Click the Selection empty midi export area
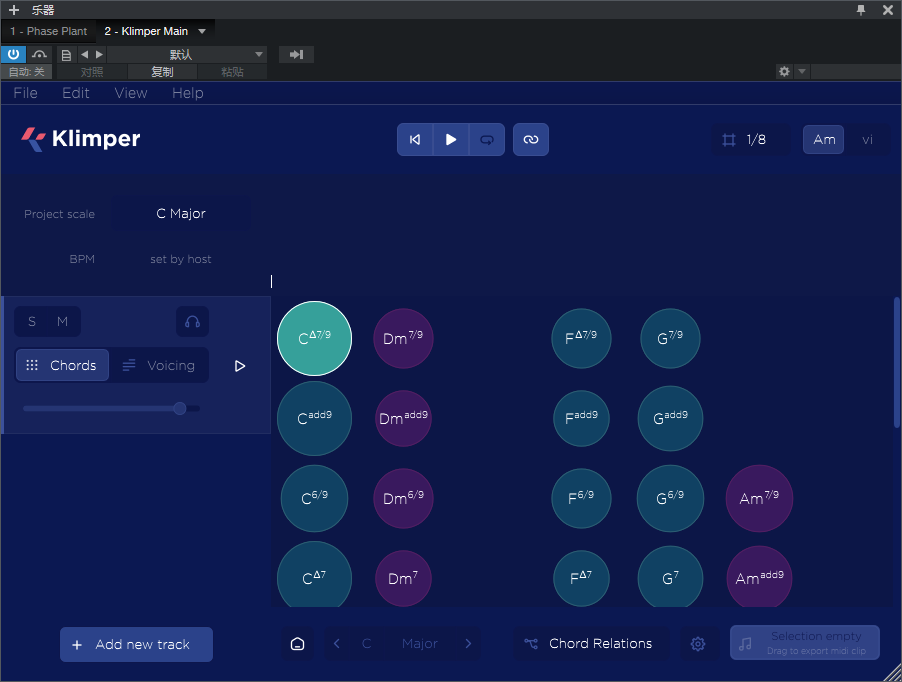This screenshot has height=682, width=902. point(805,643)
